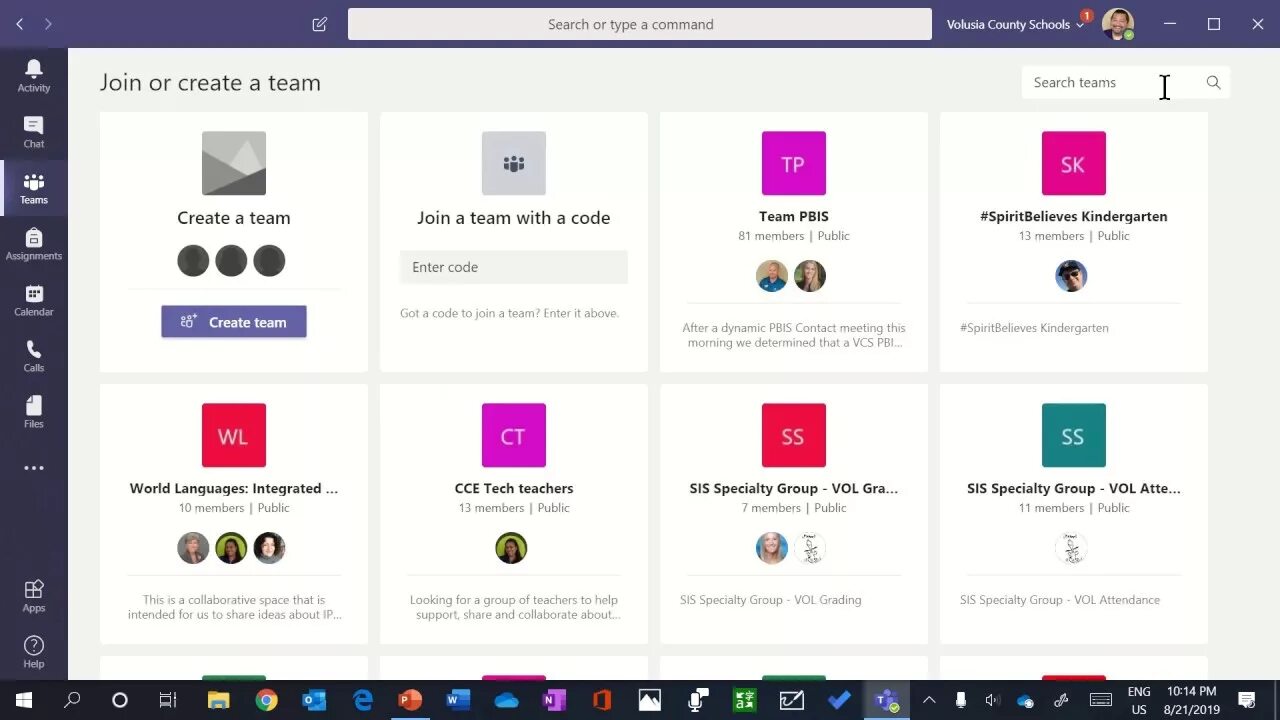
Task: Click the search teams magnifier icon
Action: [x=1213, y=83]
